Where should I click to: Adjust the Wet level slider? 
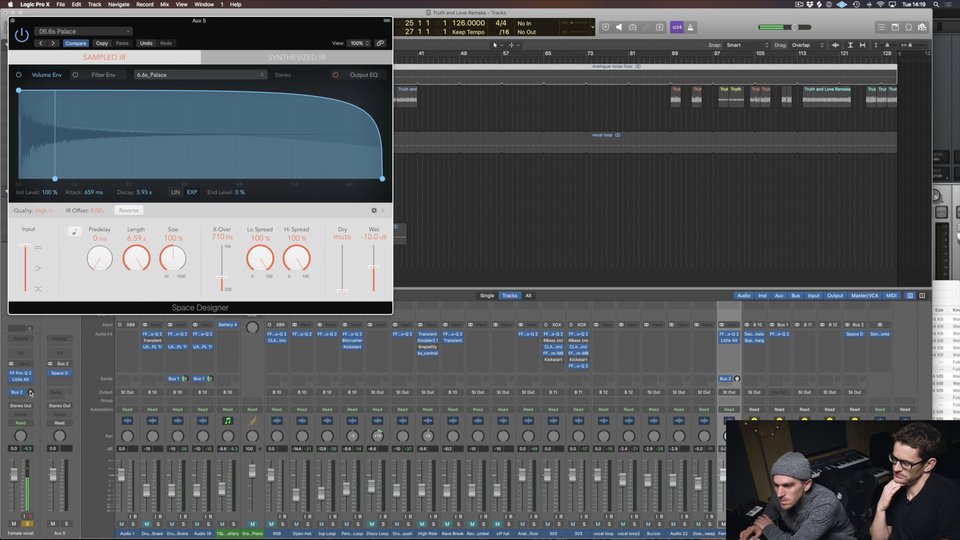[x=373, y=268]
